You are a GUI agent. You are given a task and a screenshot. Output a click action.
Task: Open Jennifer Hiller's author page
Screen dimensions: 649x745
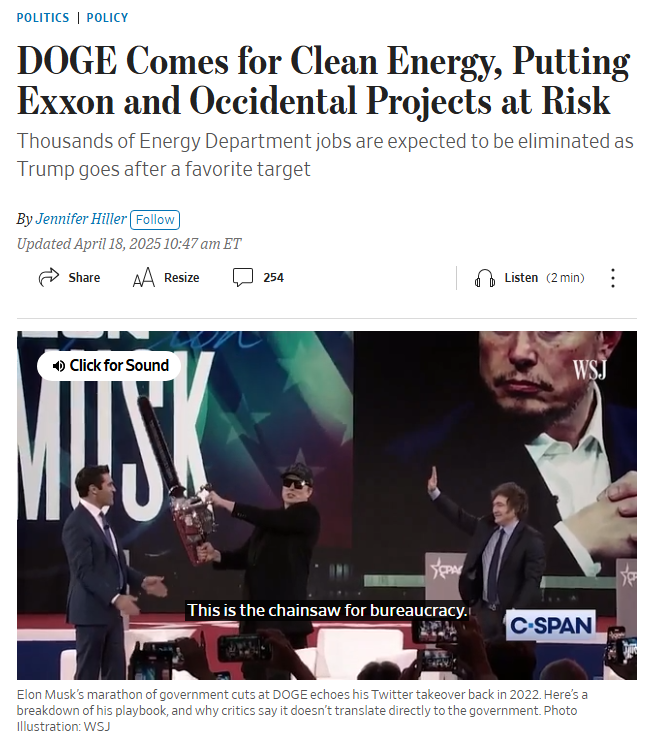pos(81,219)
